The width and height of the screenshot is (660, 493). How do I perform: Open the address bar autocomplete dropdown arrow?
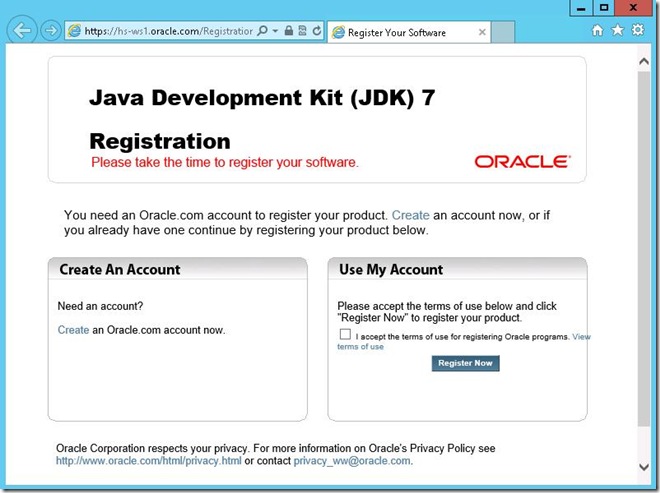coord(275,31)
